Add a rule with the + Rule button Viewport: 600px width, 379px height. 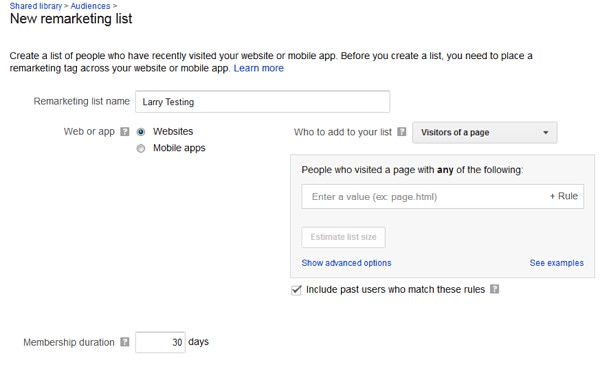pos(564,196)
